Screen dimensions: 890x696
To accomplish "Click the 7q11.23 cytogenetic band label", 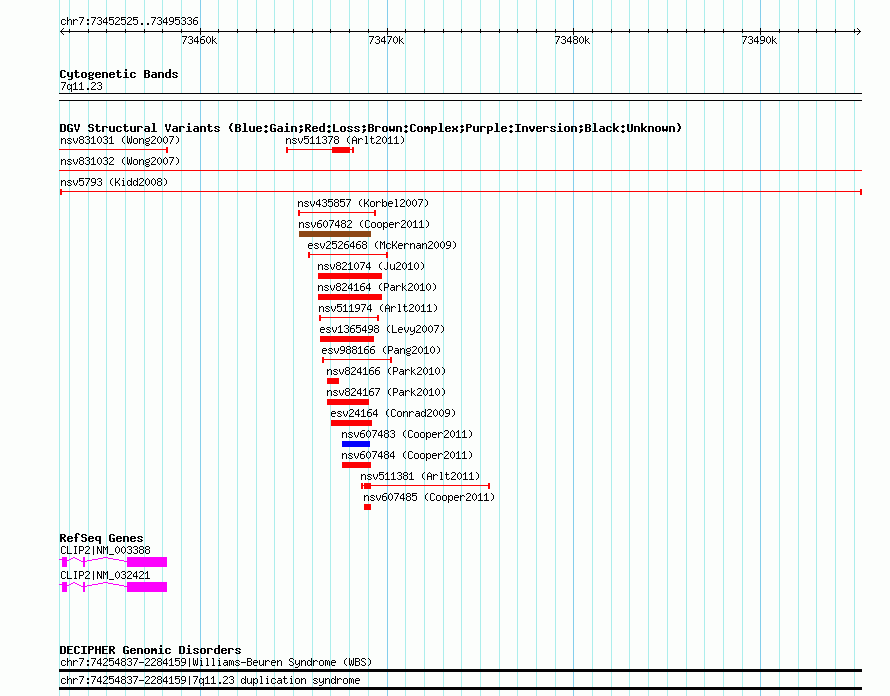I will (x=81, y=86).
